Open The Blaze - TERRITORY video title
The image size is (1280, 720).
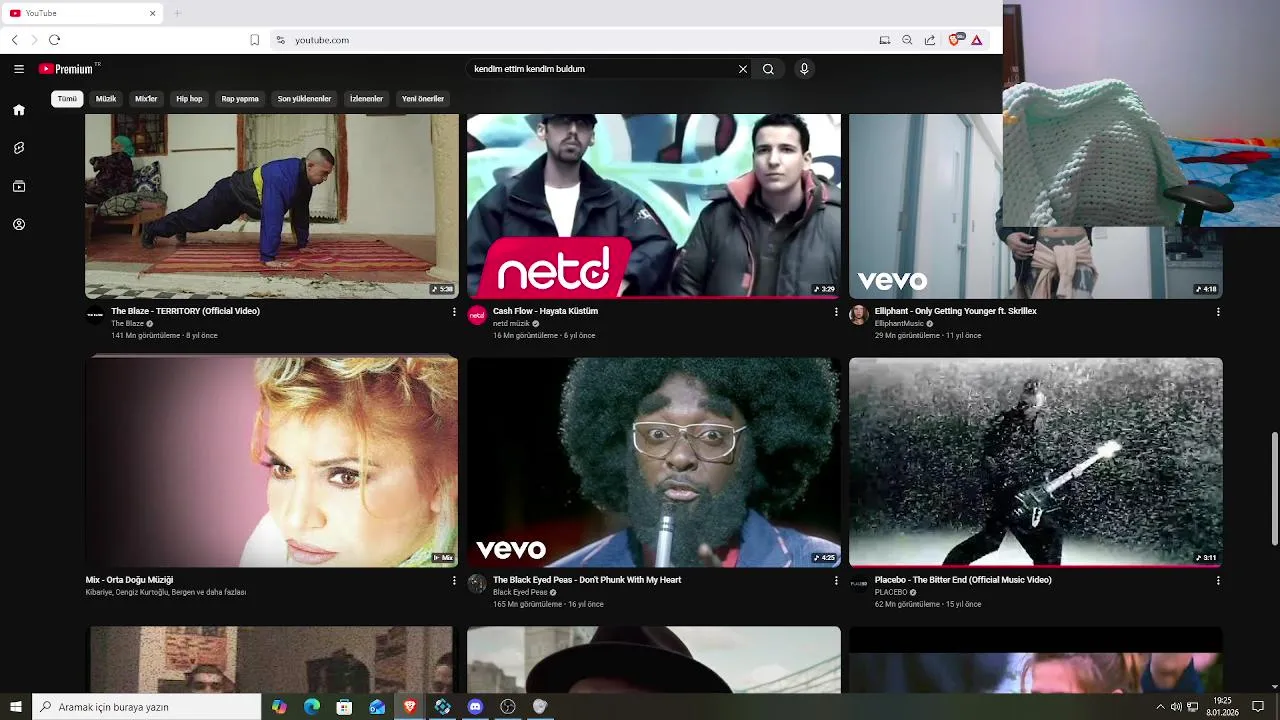pyautogui.click(x=185, y=311)
